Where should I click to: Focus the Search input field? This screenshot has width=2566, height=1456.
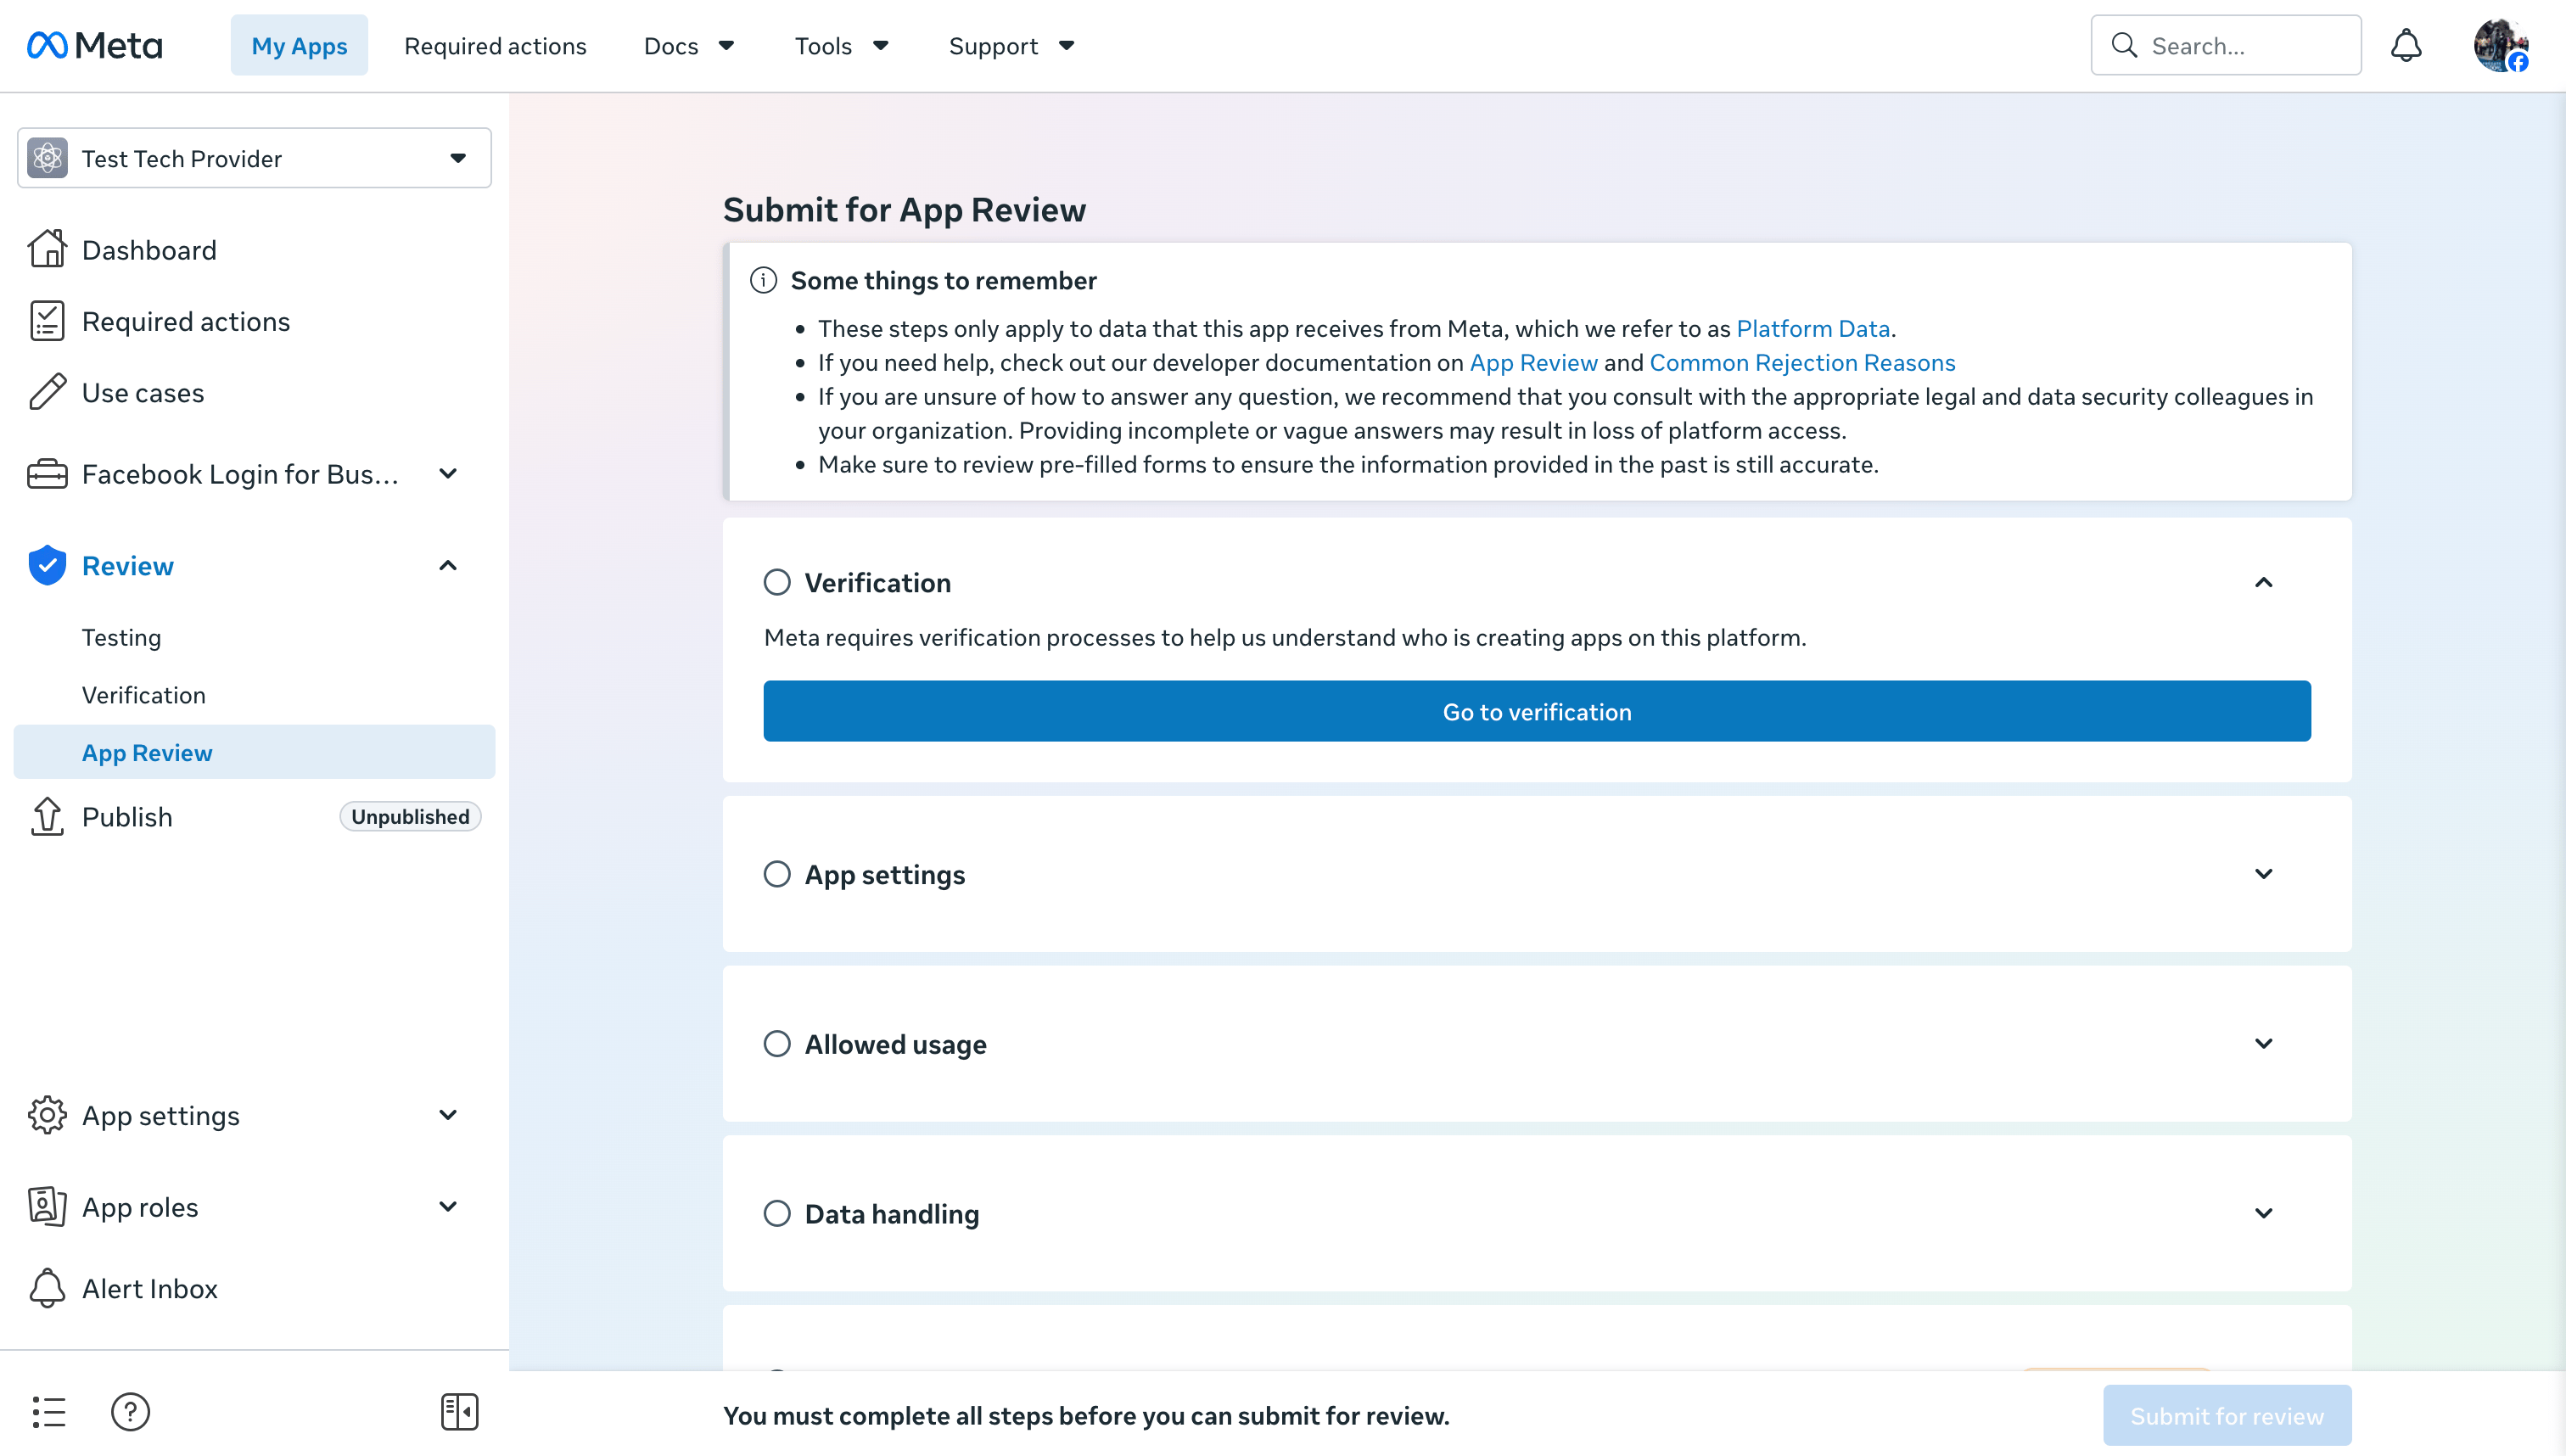tap(2226, 46)
